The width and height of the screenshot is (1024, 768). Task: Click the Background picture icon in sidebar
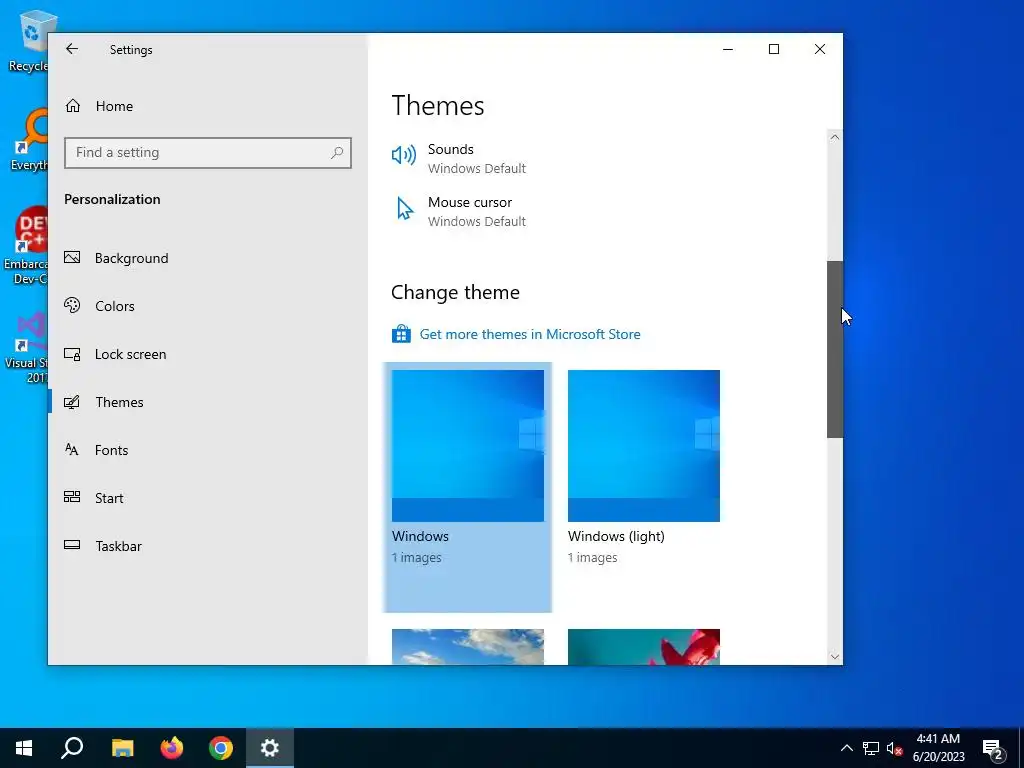(x=72, y=257)
